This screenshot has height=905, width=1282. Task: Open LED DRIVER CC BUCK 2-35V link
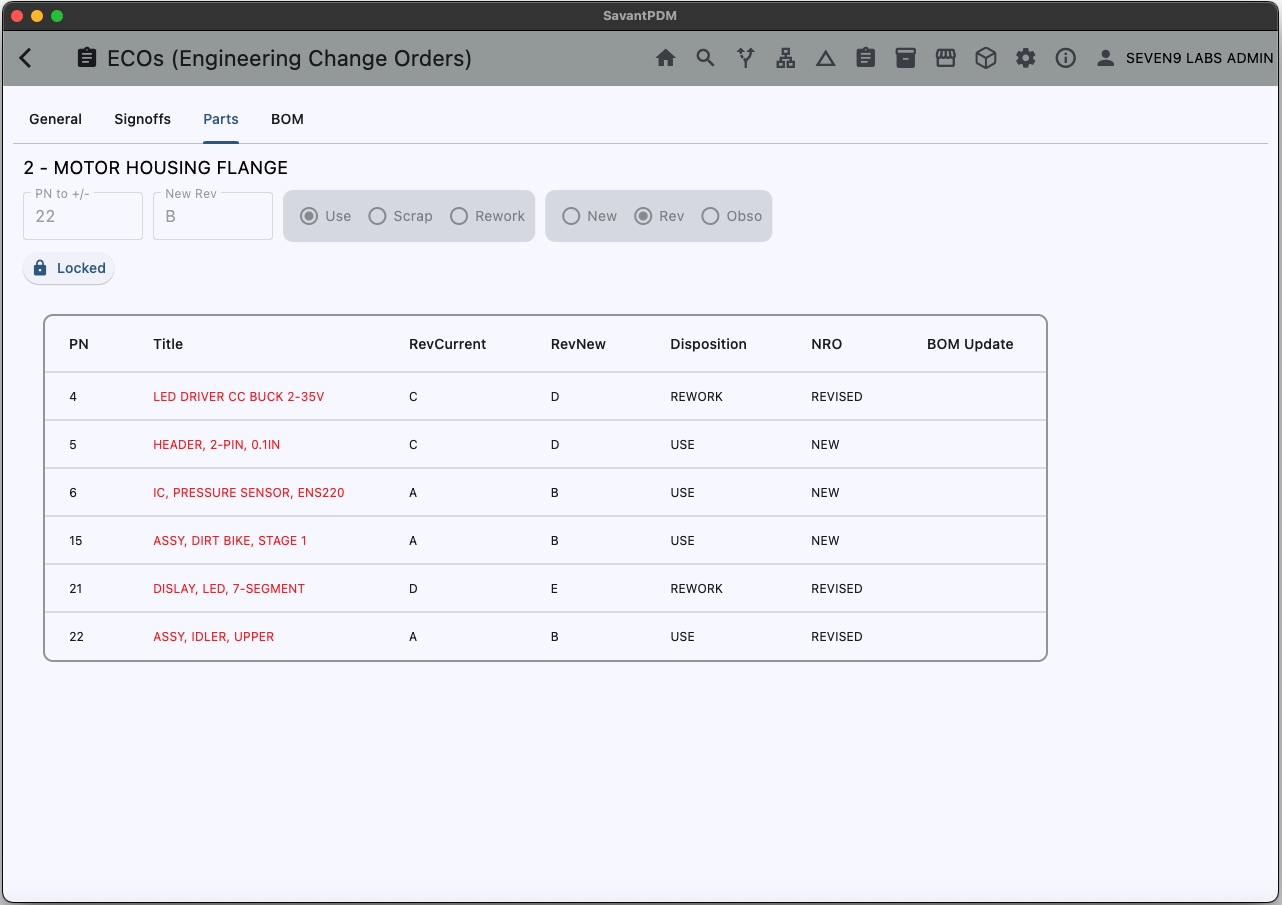[x=238, y=397]
